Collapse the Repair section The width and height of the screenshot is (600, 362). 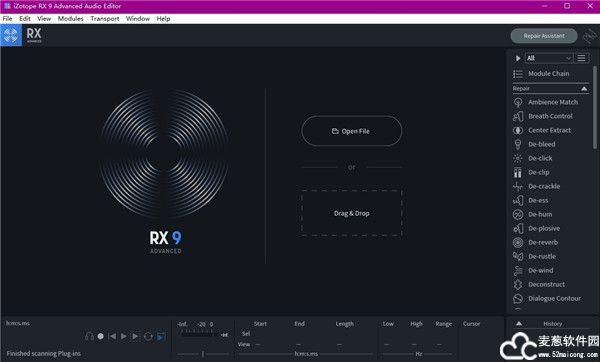point(584,88)
